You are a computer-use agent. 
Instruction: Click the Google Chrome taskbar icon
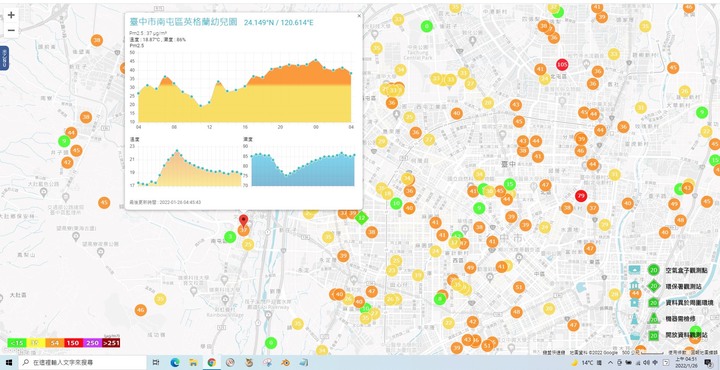(212, 362)
